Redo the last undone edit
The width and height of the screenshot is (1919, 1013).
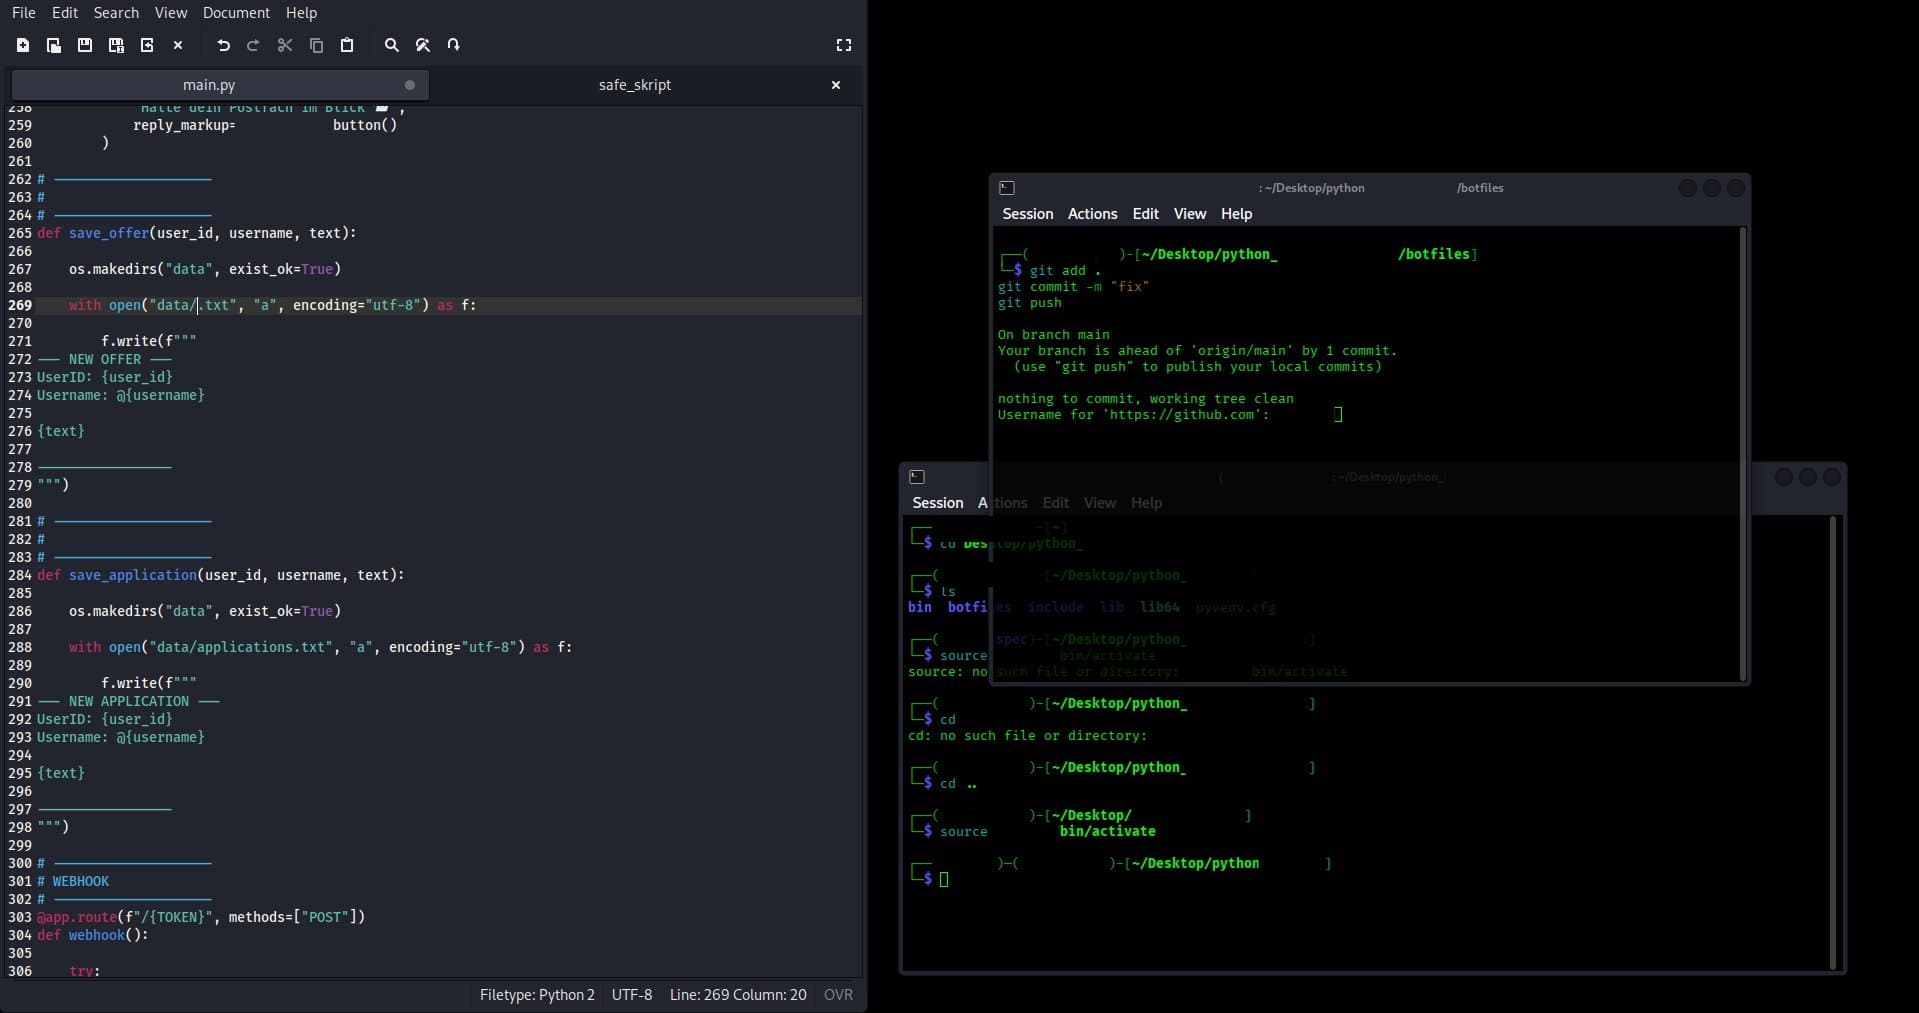[254, 45]
